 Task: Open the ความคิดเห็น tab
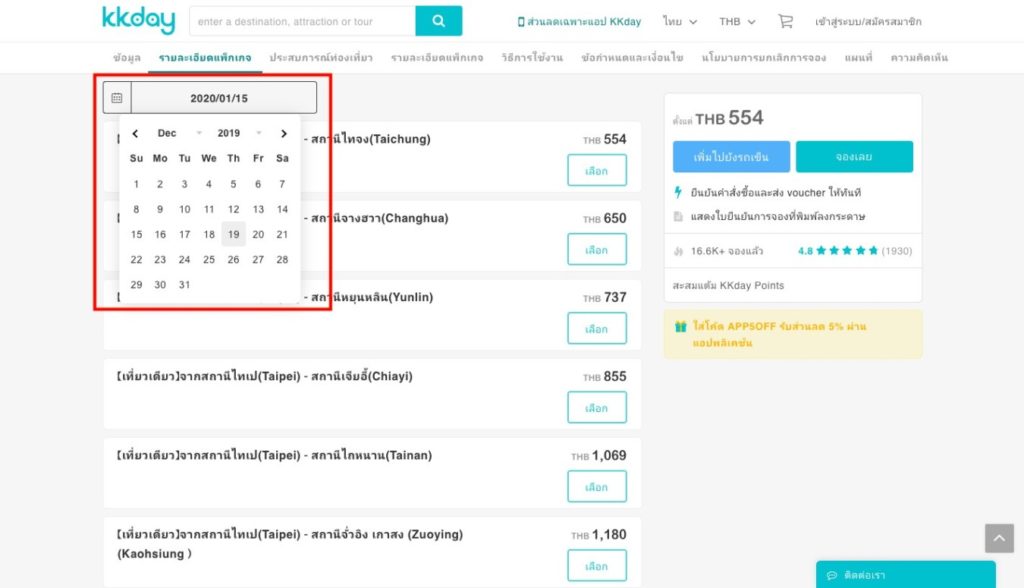919,58
